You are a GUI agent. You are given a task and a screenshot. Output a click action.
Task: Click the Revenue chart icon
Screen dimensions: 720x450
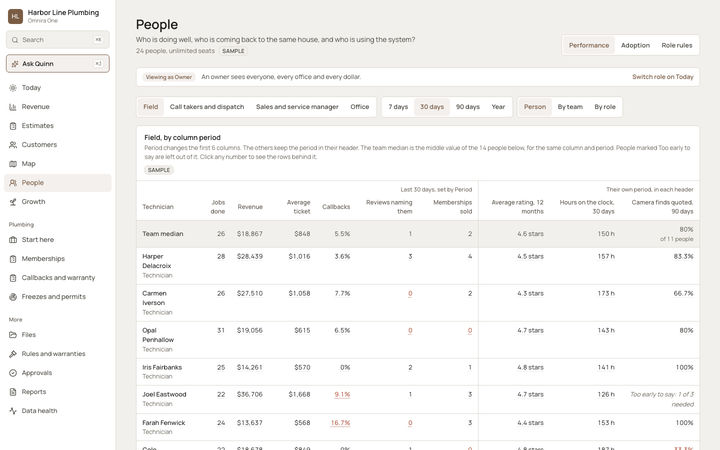click(13, 107)
